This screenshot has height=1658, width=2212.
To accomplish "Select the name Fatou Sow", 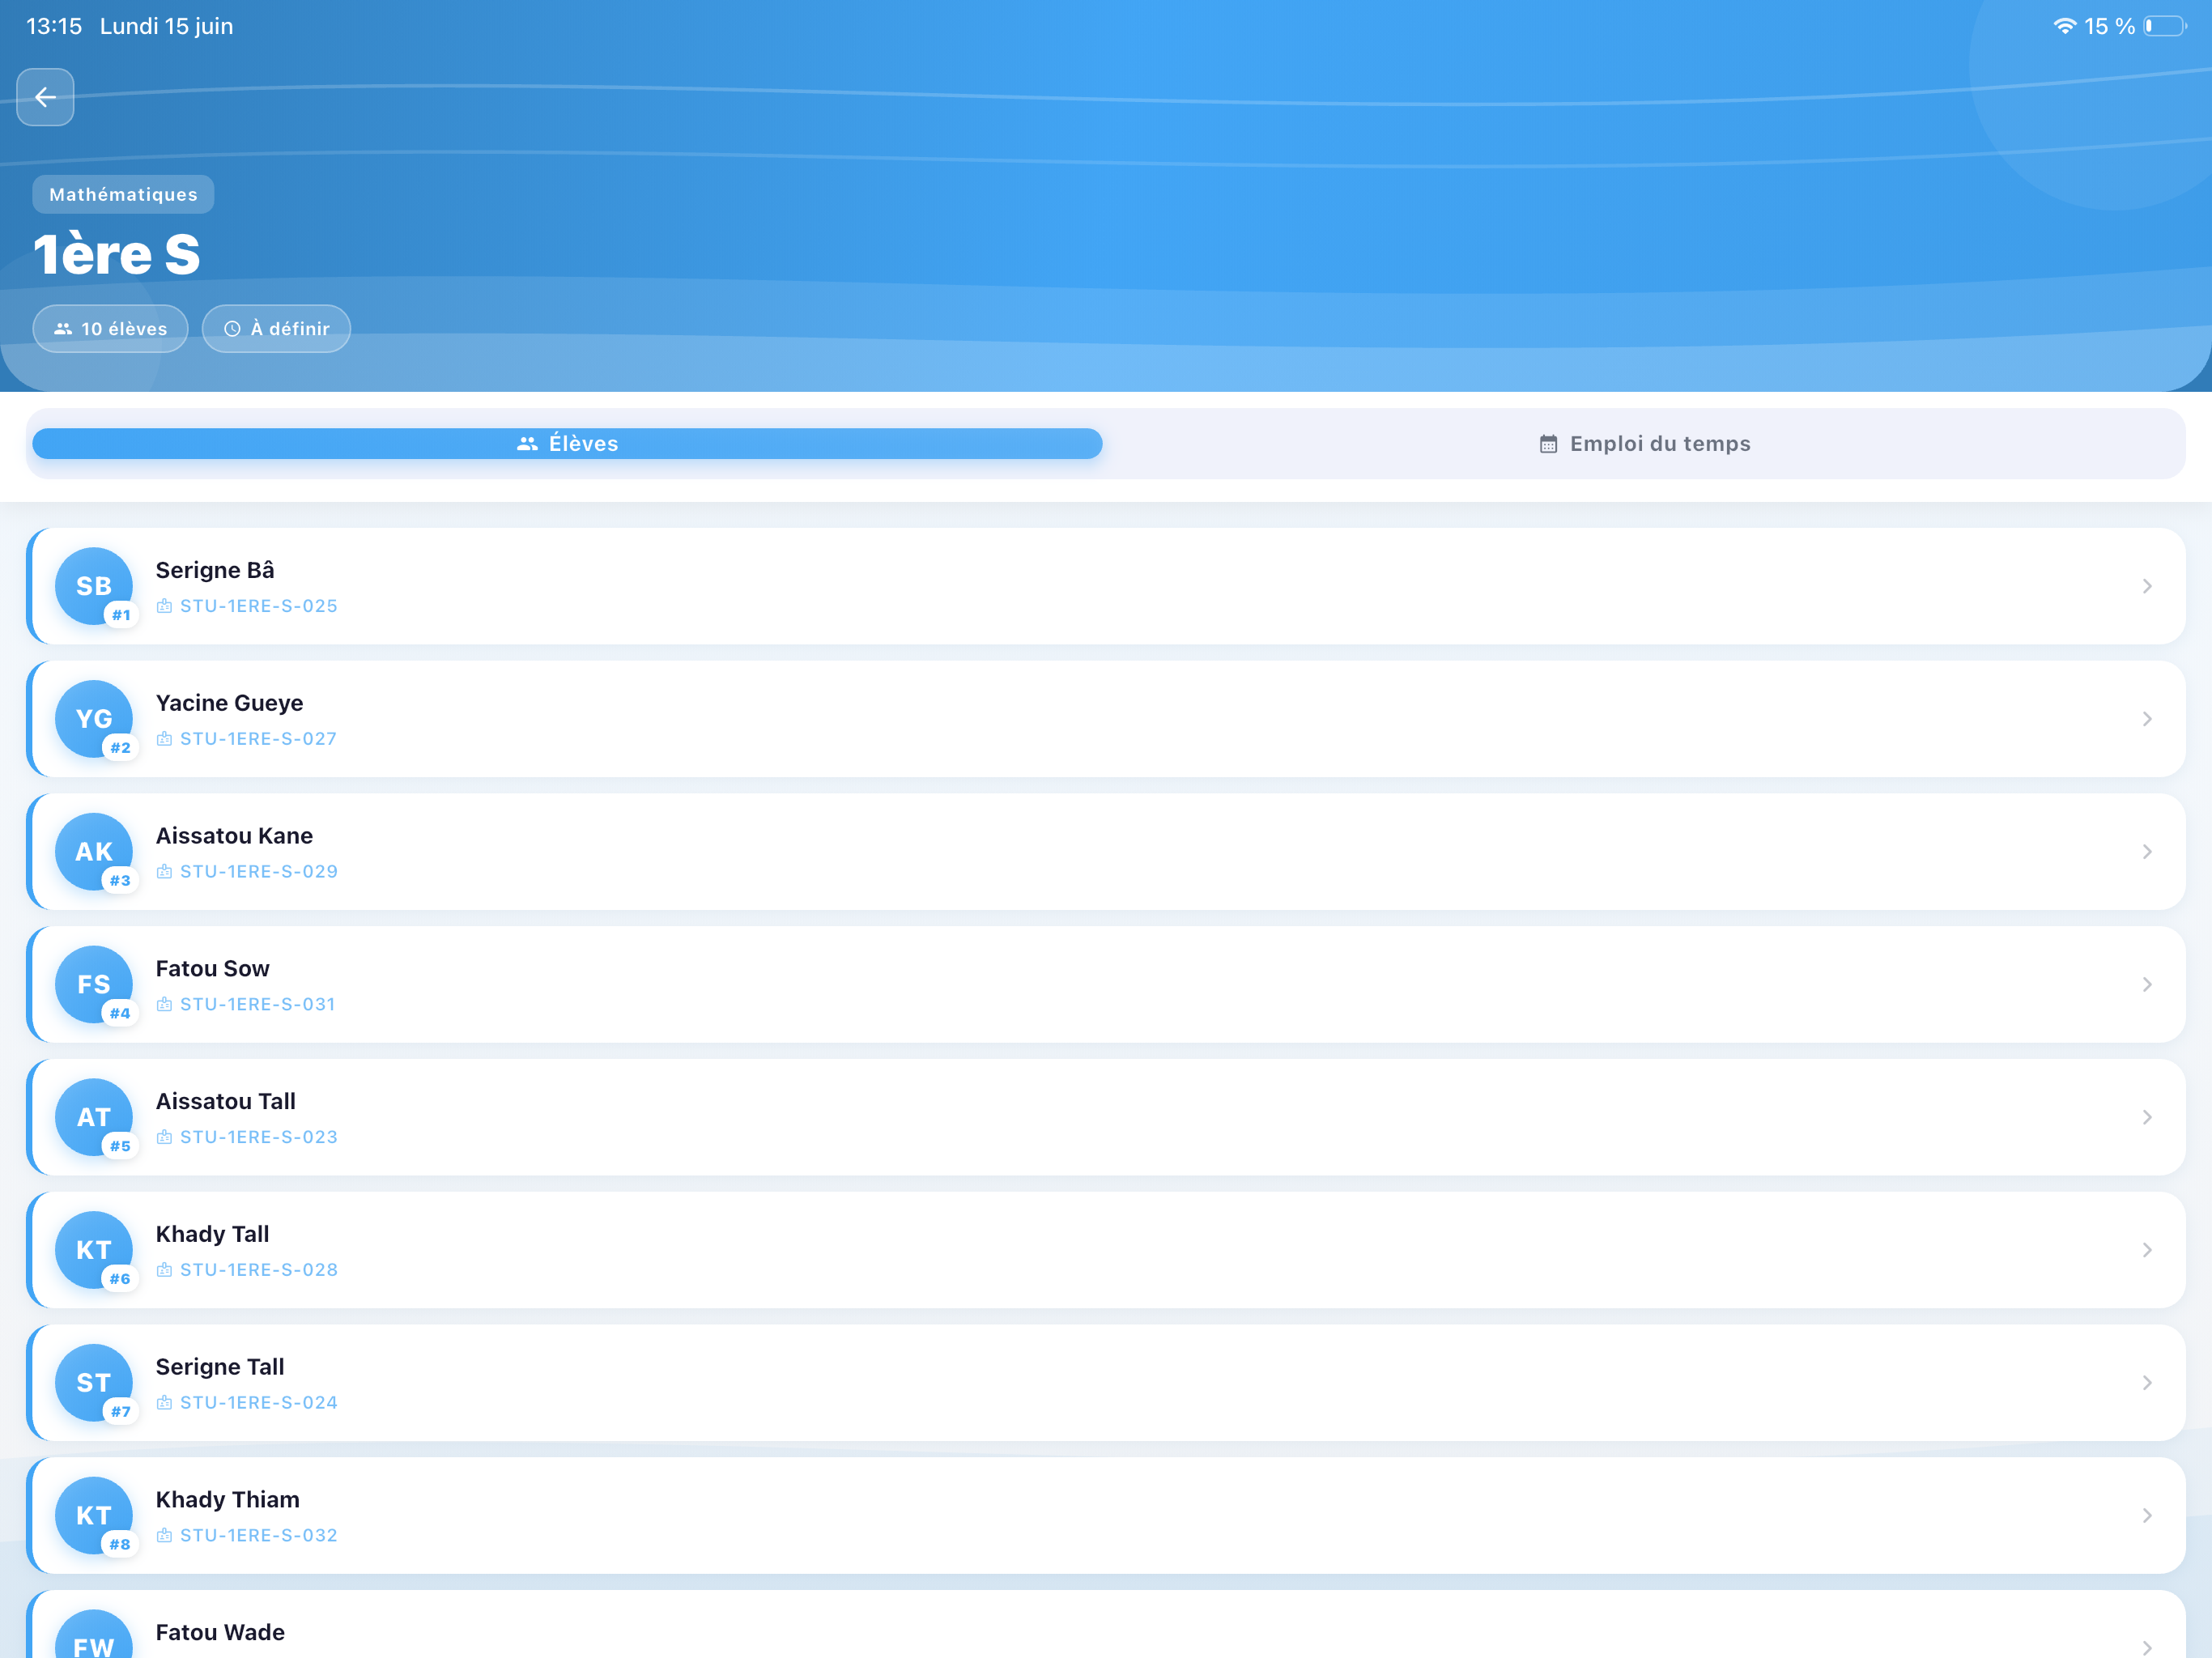I will [213, 969].
